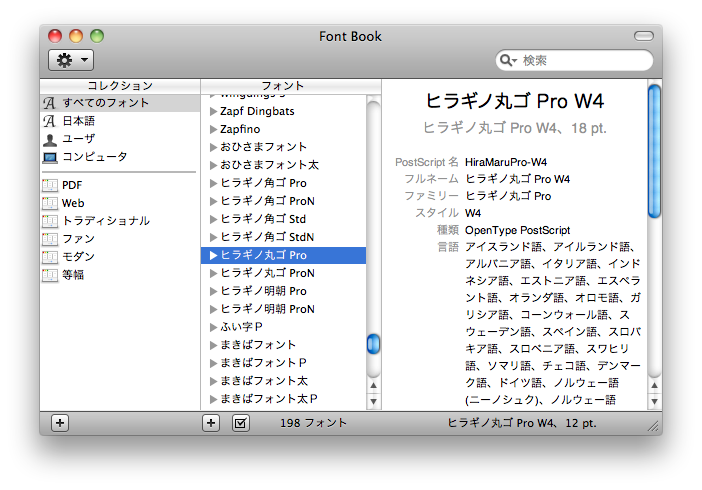Screen dimensions: 702x490
Task: Click font list scroll down arrow
Action: pyautogui.click(x=373, y=401)
